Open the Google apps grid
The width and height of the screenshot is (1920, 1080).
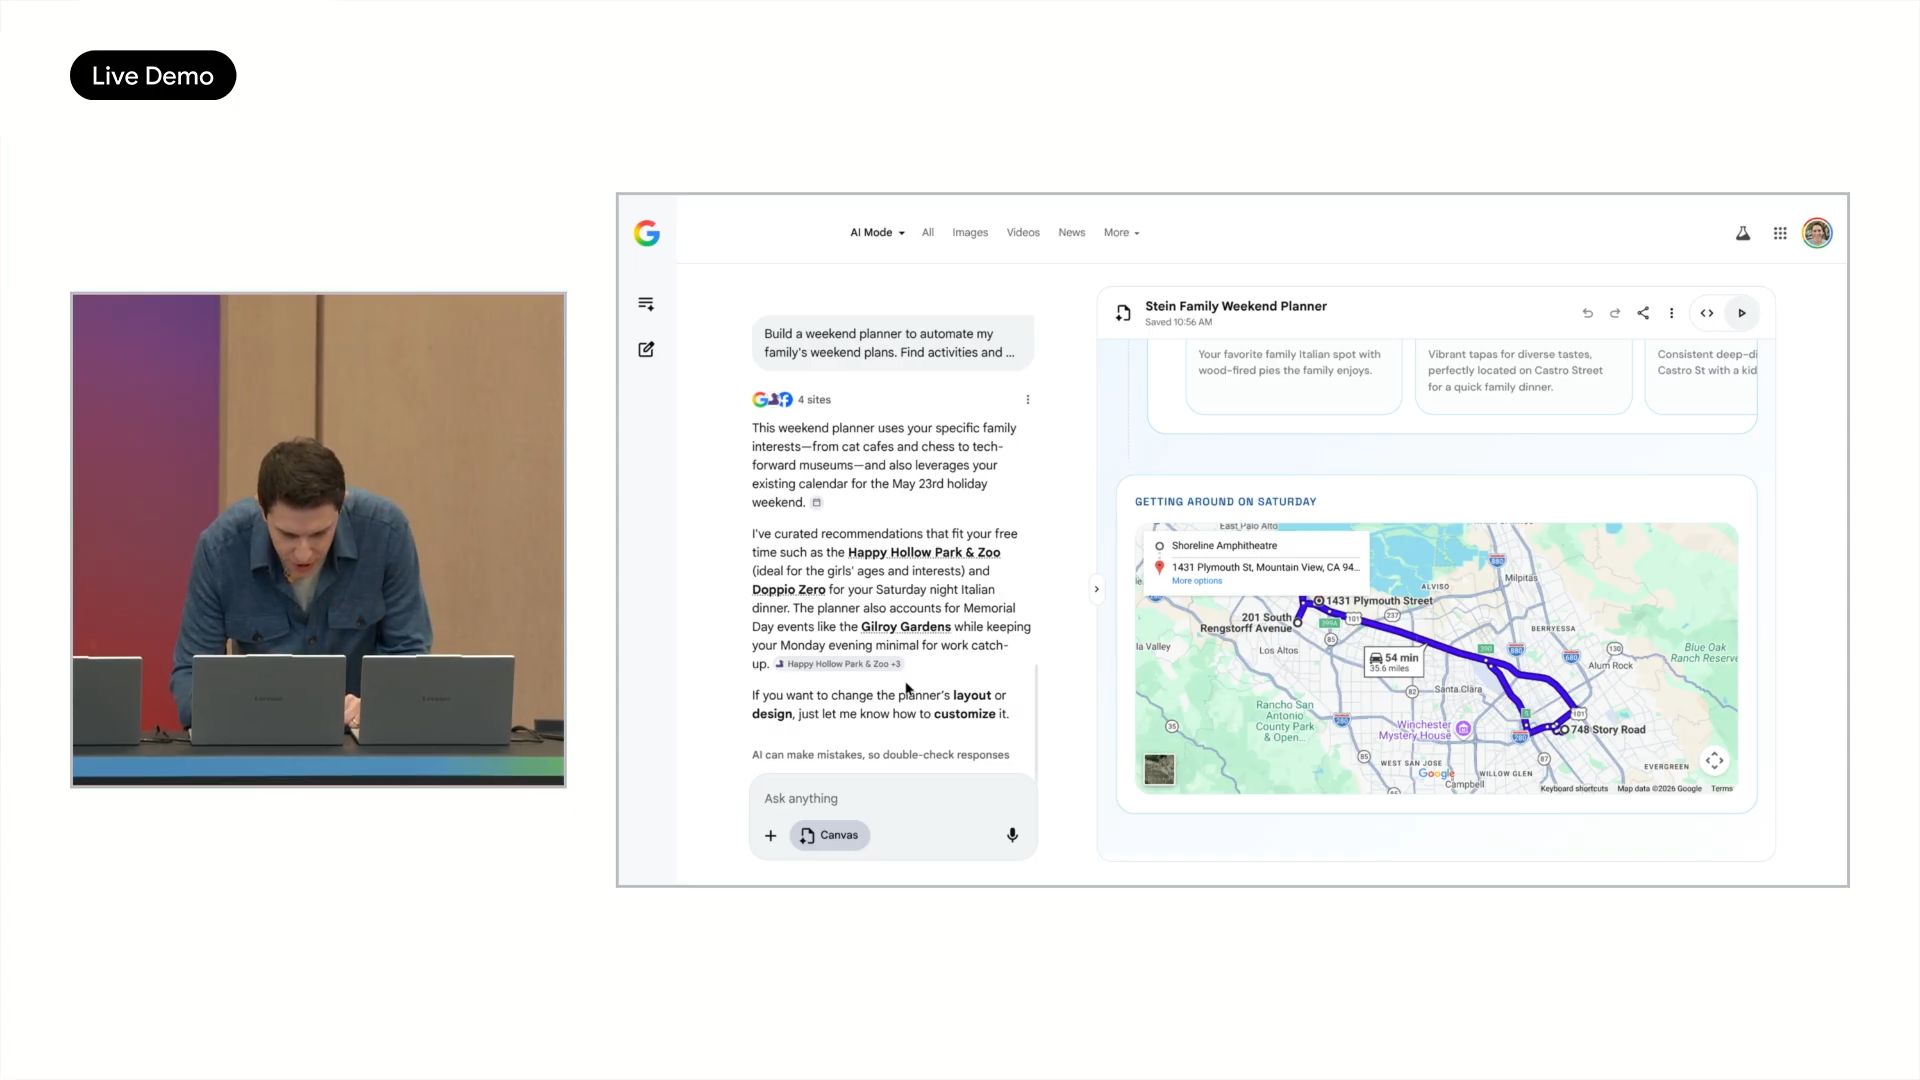pyautogui.click(x=1780, y=233)
